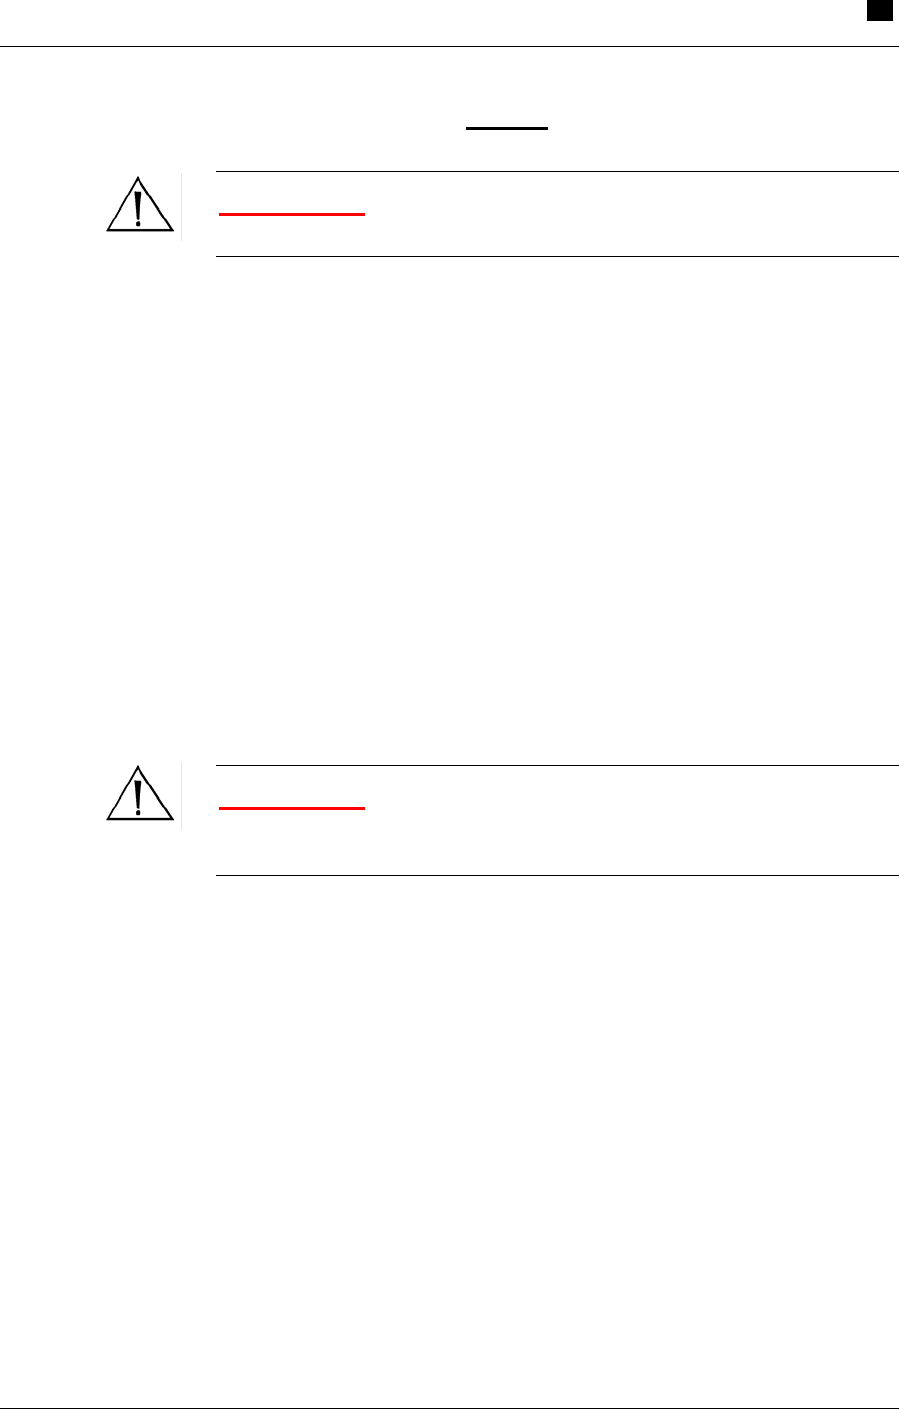Select the bottom border of the upper caution box
This screenshot has width=899, height=1409.
coord(558,257)
